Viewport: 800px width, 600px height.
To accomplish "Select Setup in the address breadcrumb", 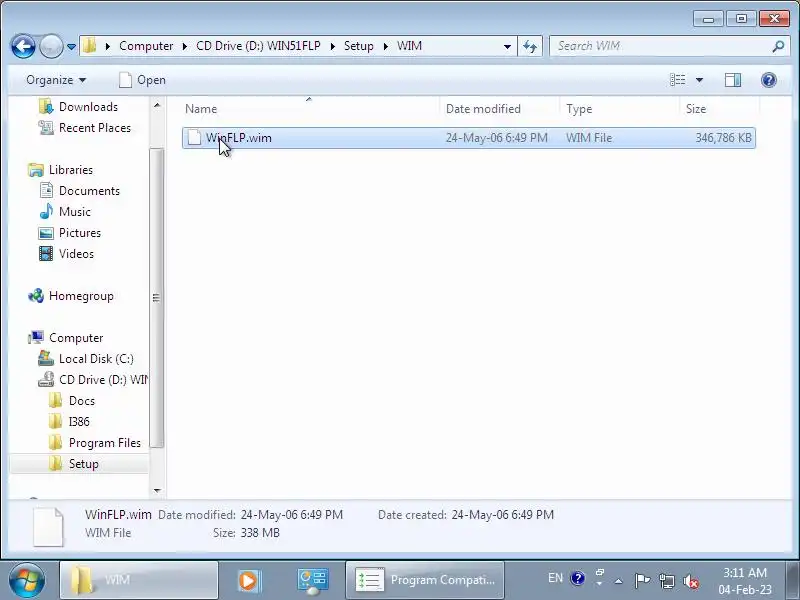I will point(359,46).
